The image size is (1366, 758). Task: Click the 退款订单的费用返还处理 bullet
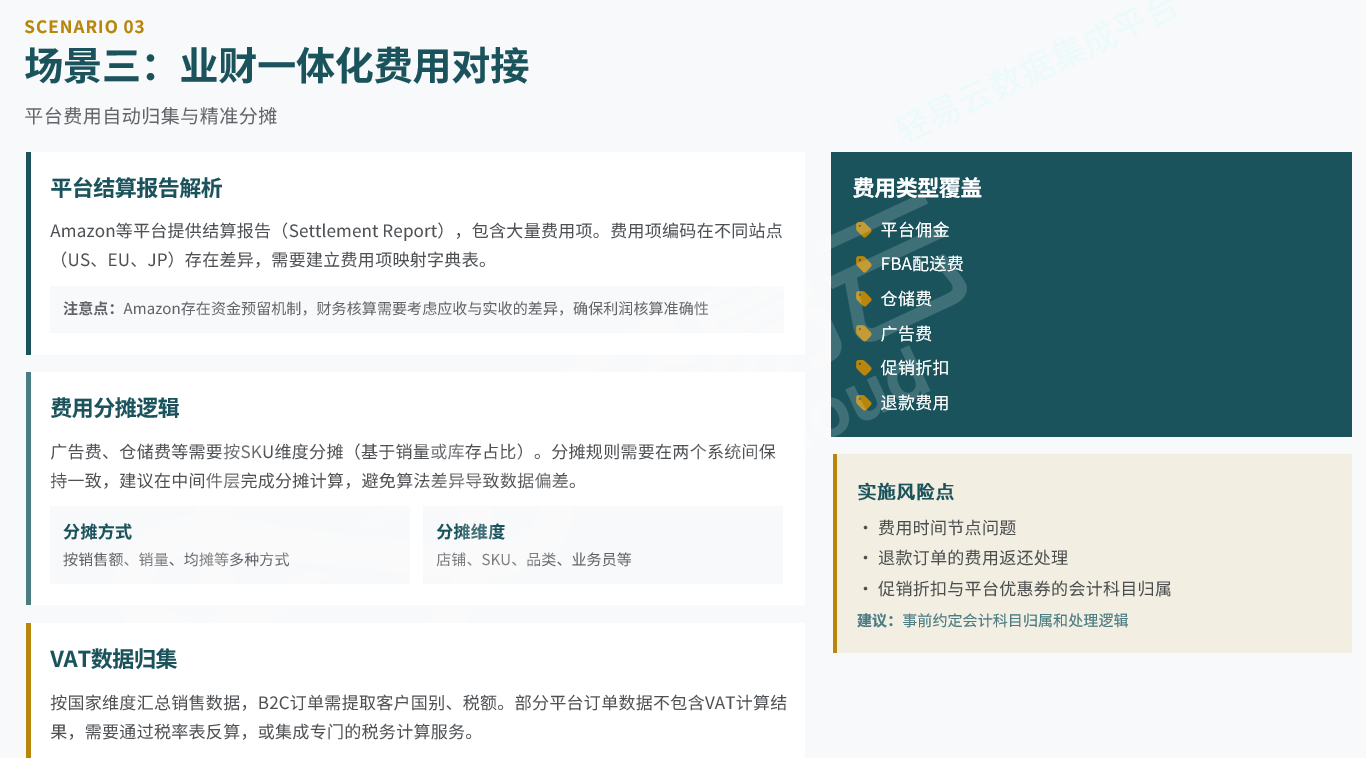(x=972, y=558)
